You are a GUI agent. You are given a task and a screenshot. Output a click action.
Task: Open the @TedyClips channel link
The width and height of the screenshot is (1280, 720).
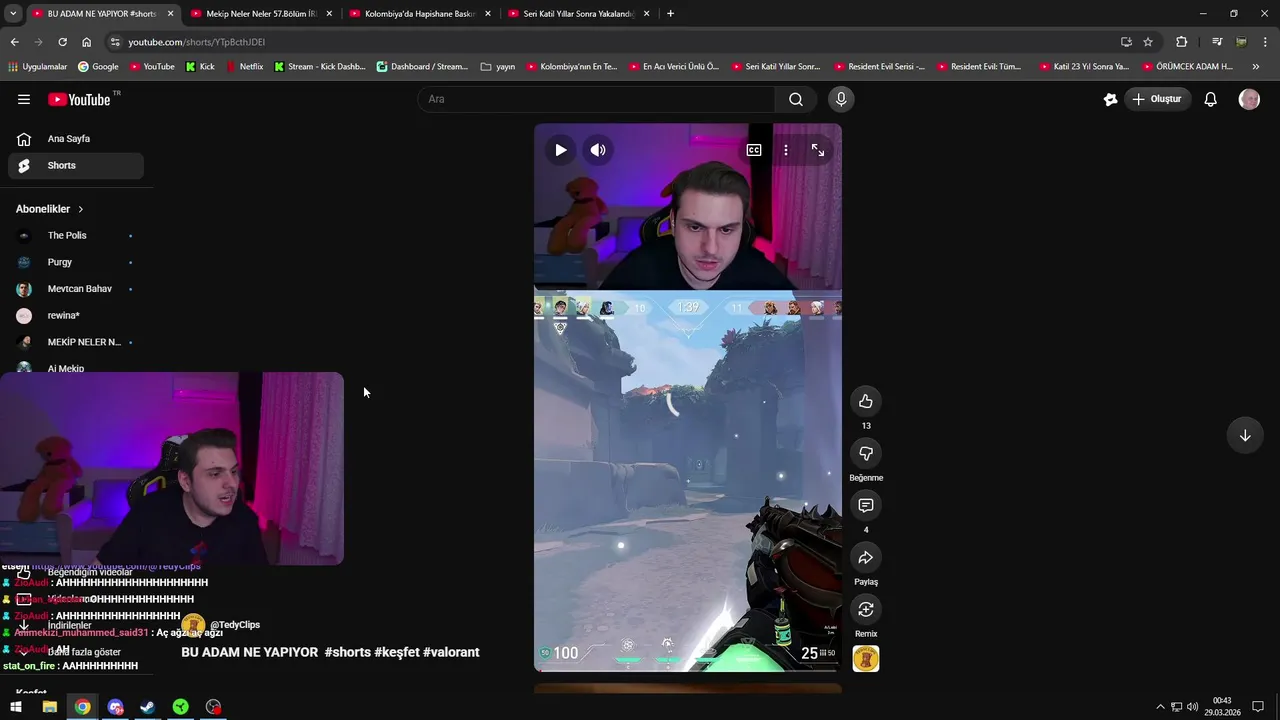tap(234, 625)
